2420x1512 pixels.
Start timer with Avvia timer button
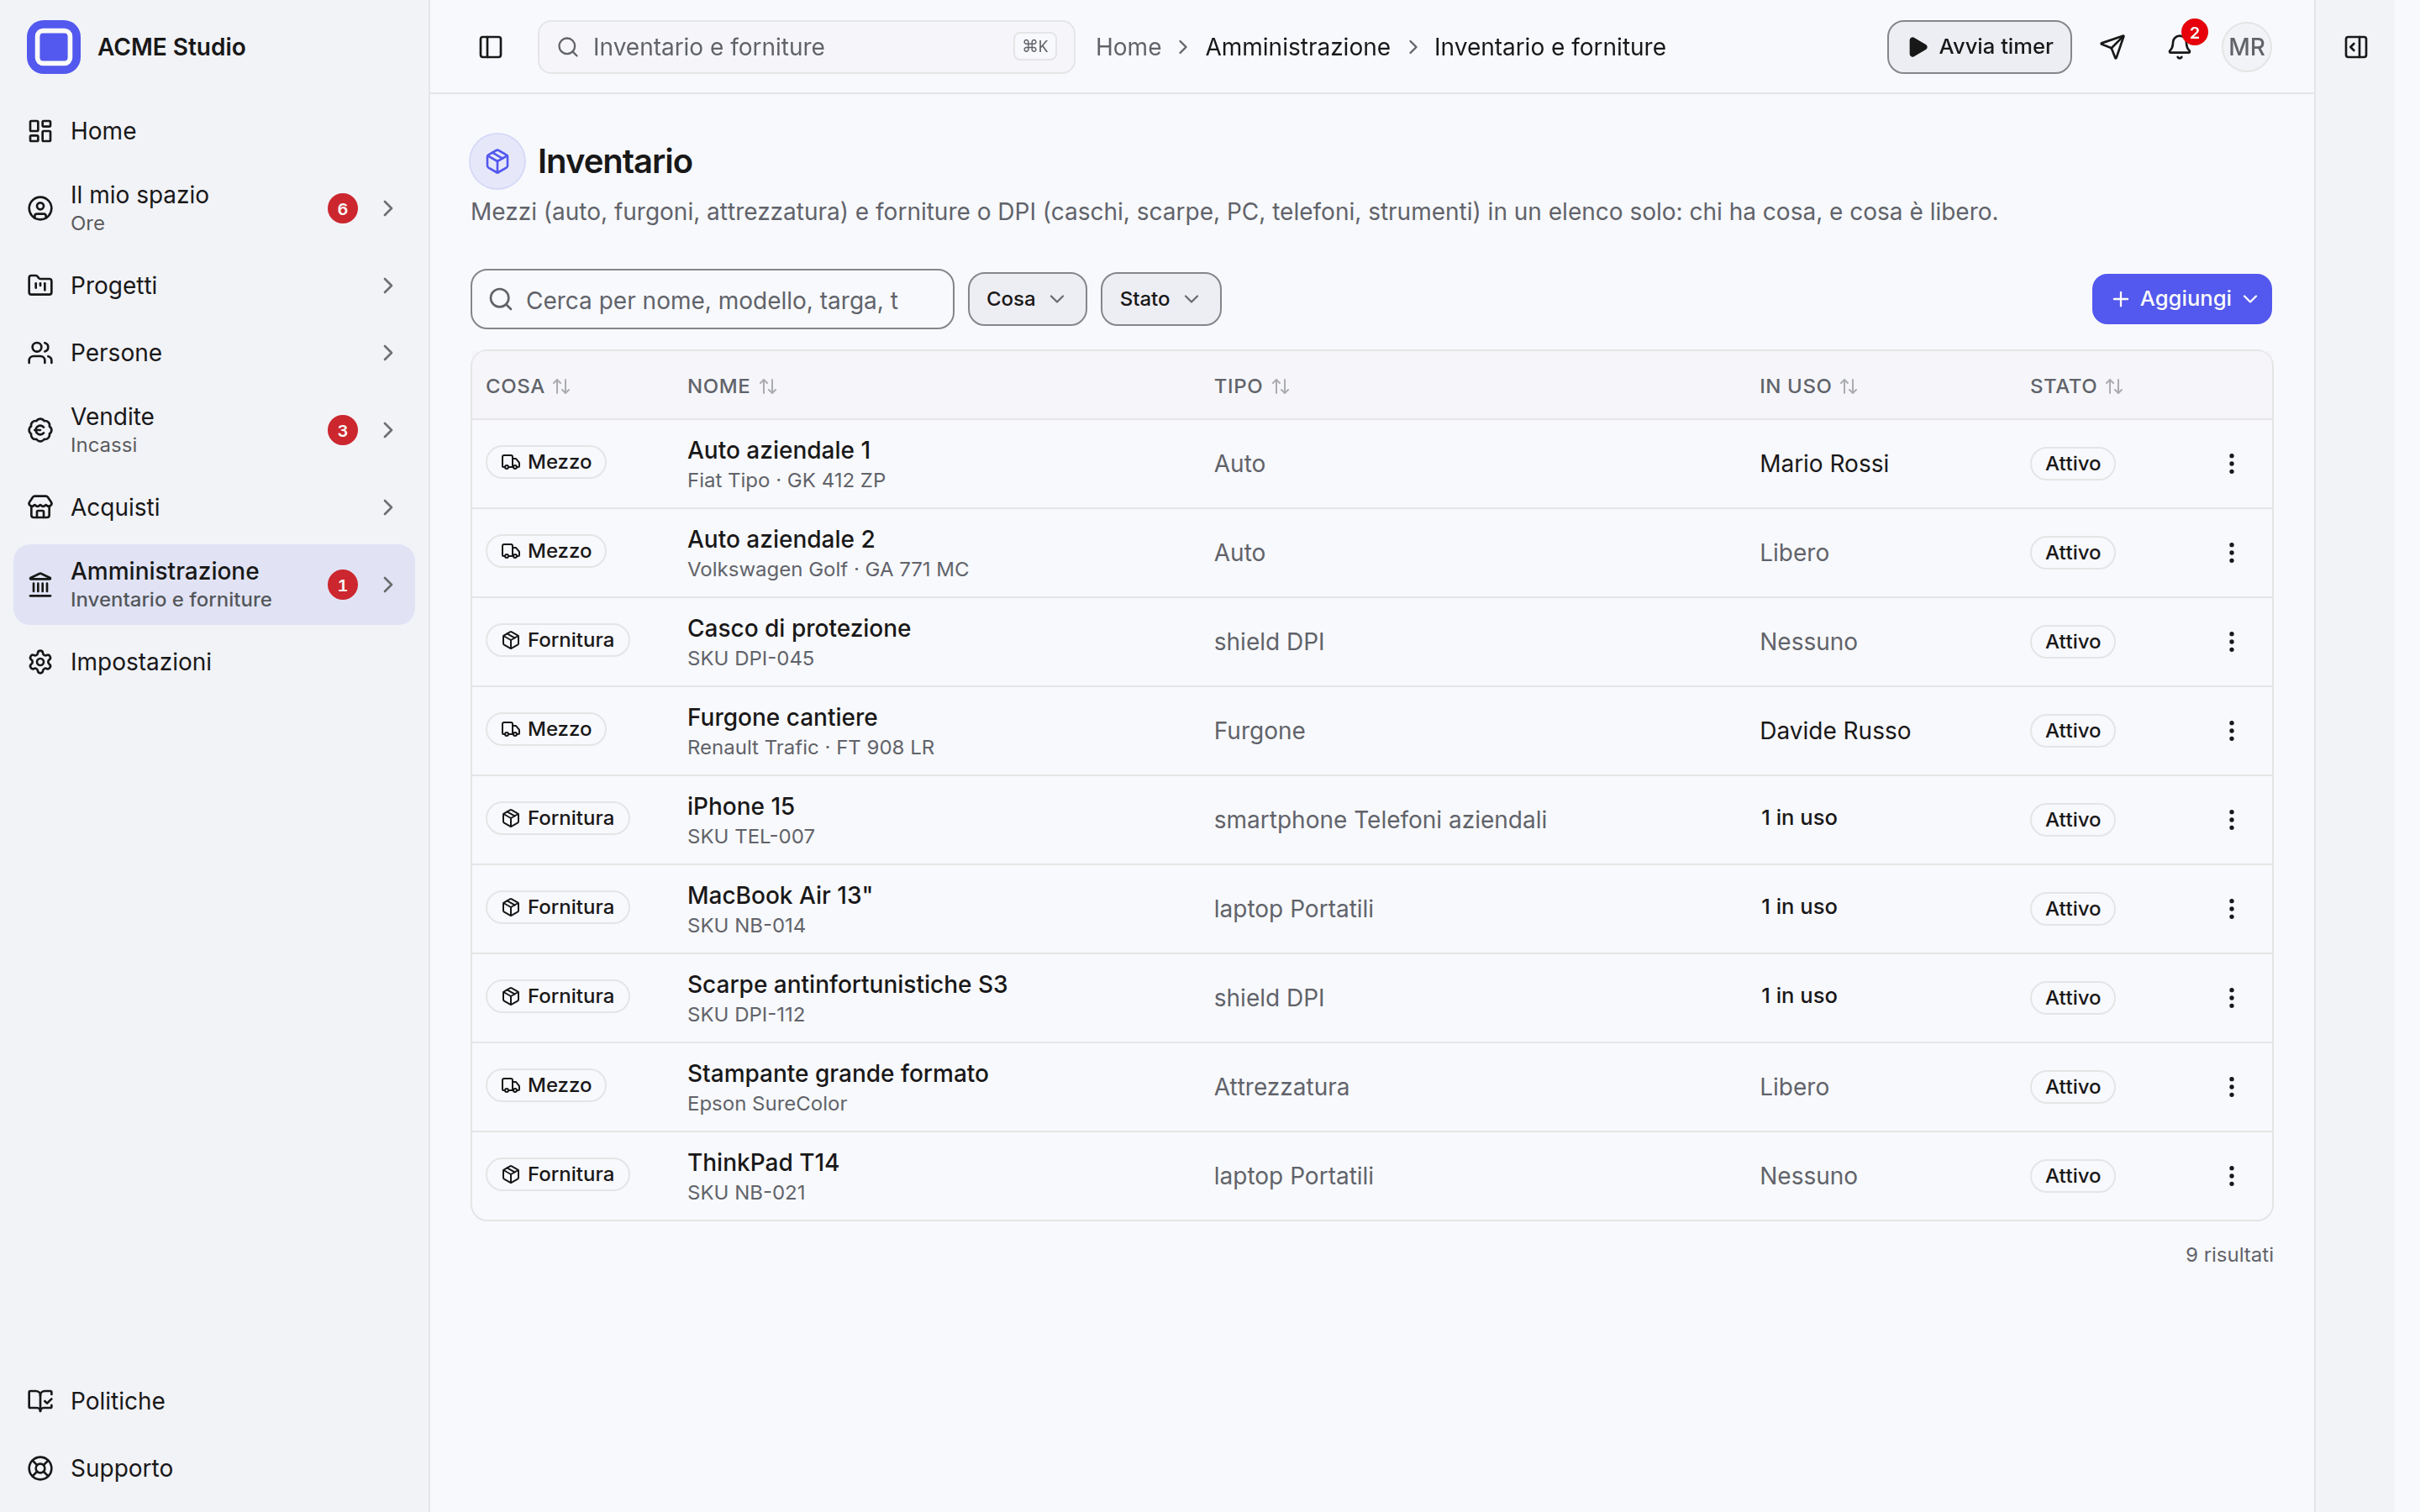(x=1978, y=47)
